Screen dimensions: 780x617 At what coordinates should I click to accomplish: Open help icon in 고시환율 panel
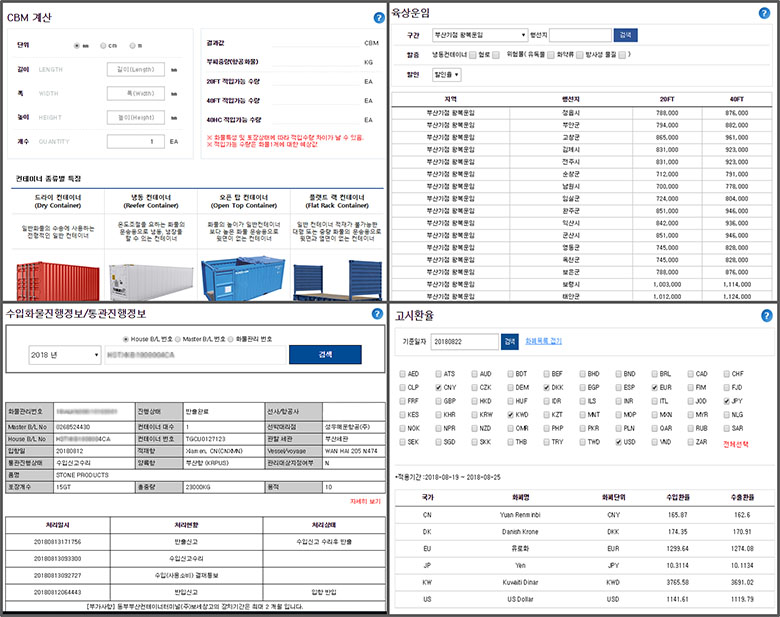[767, 315]
